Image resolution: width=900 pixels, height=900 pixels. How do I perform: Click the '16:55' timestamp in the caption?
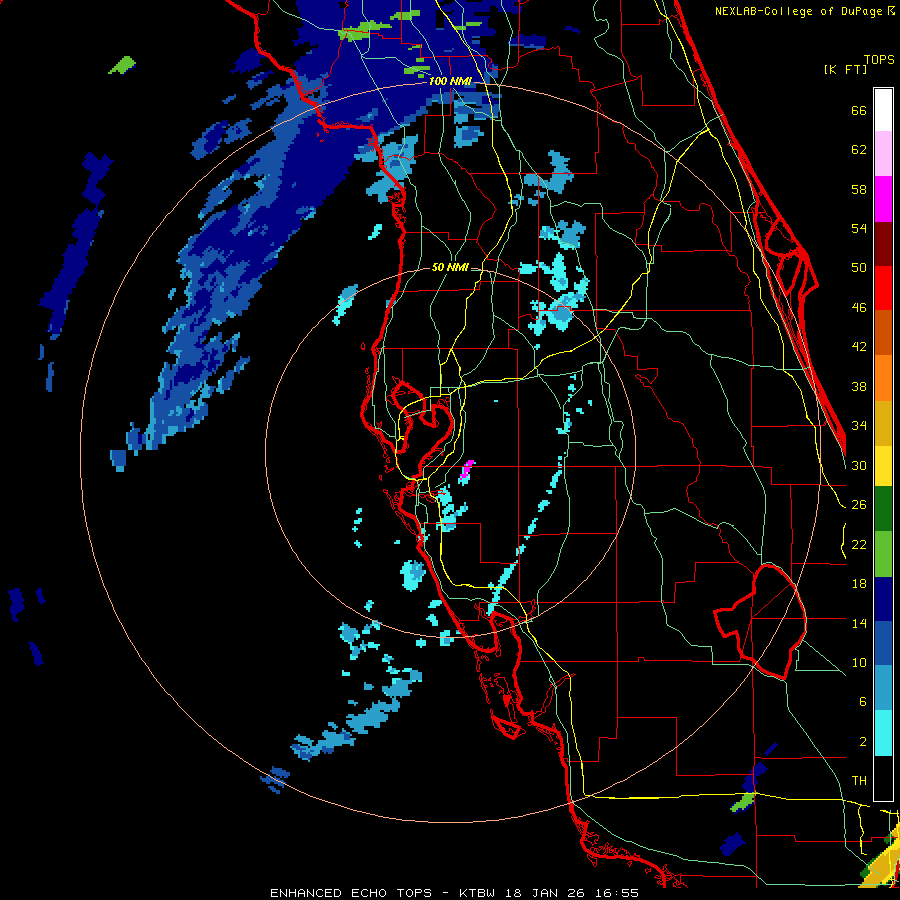pyautogui.click(x=616, y=893)
